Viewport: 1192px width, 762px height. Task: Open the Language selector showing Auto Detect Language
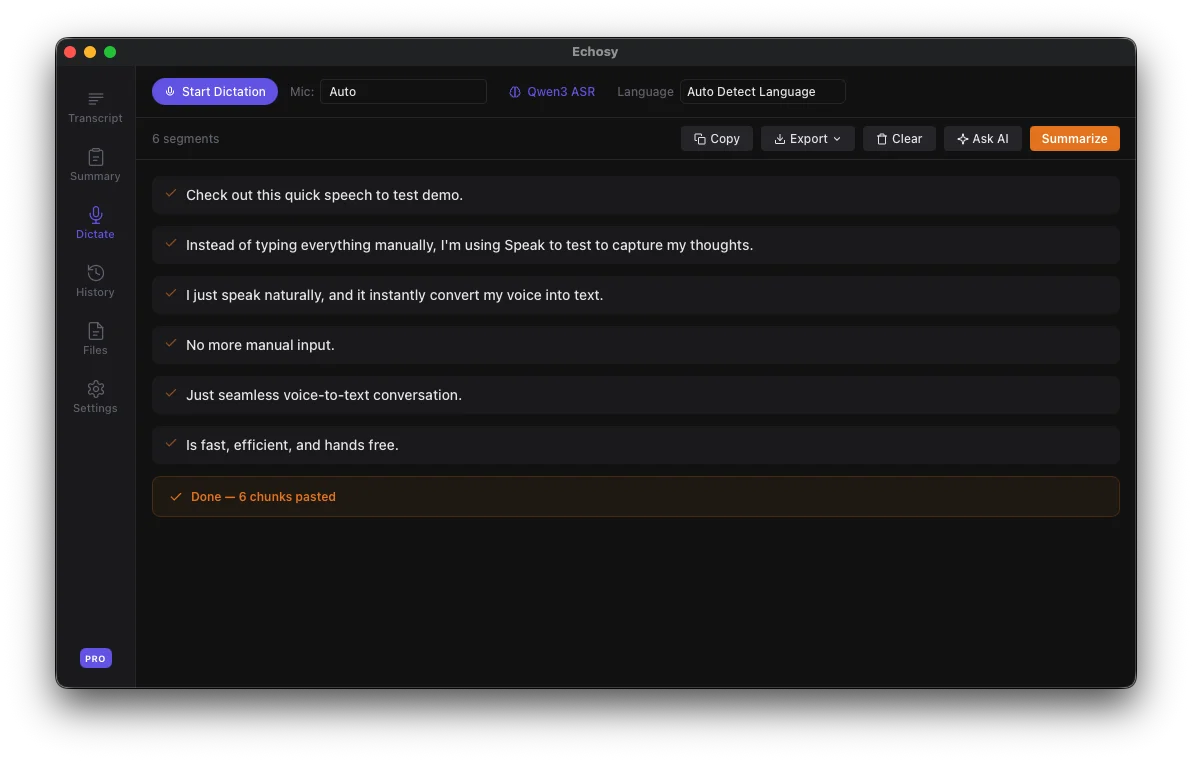pos(762,91)
